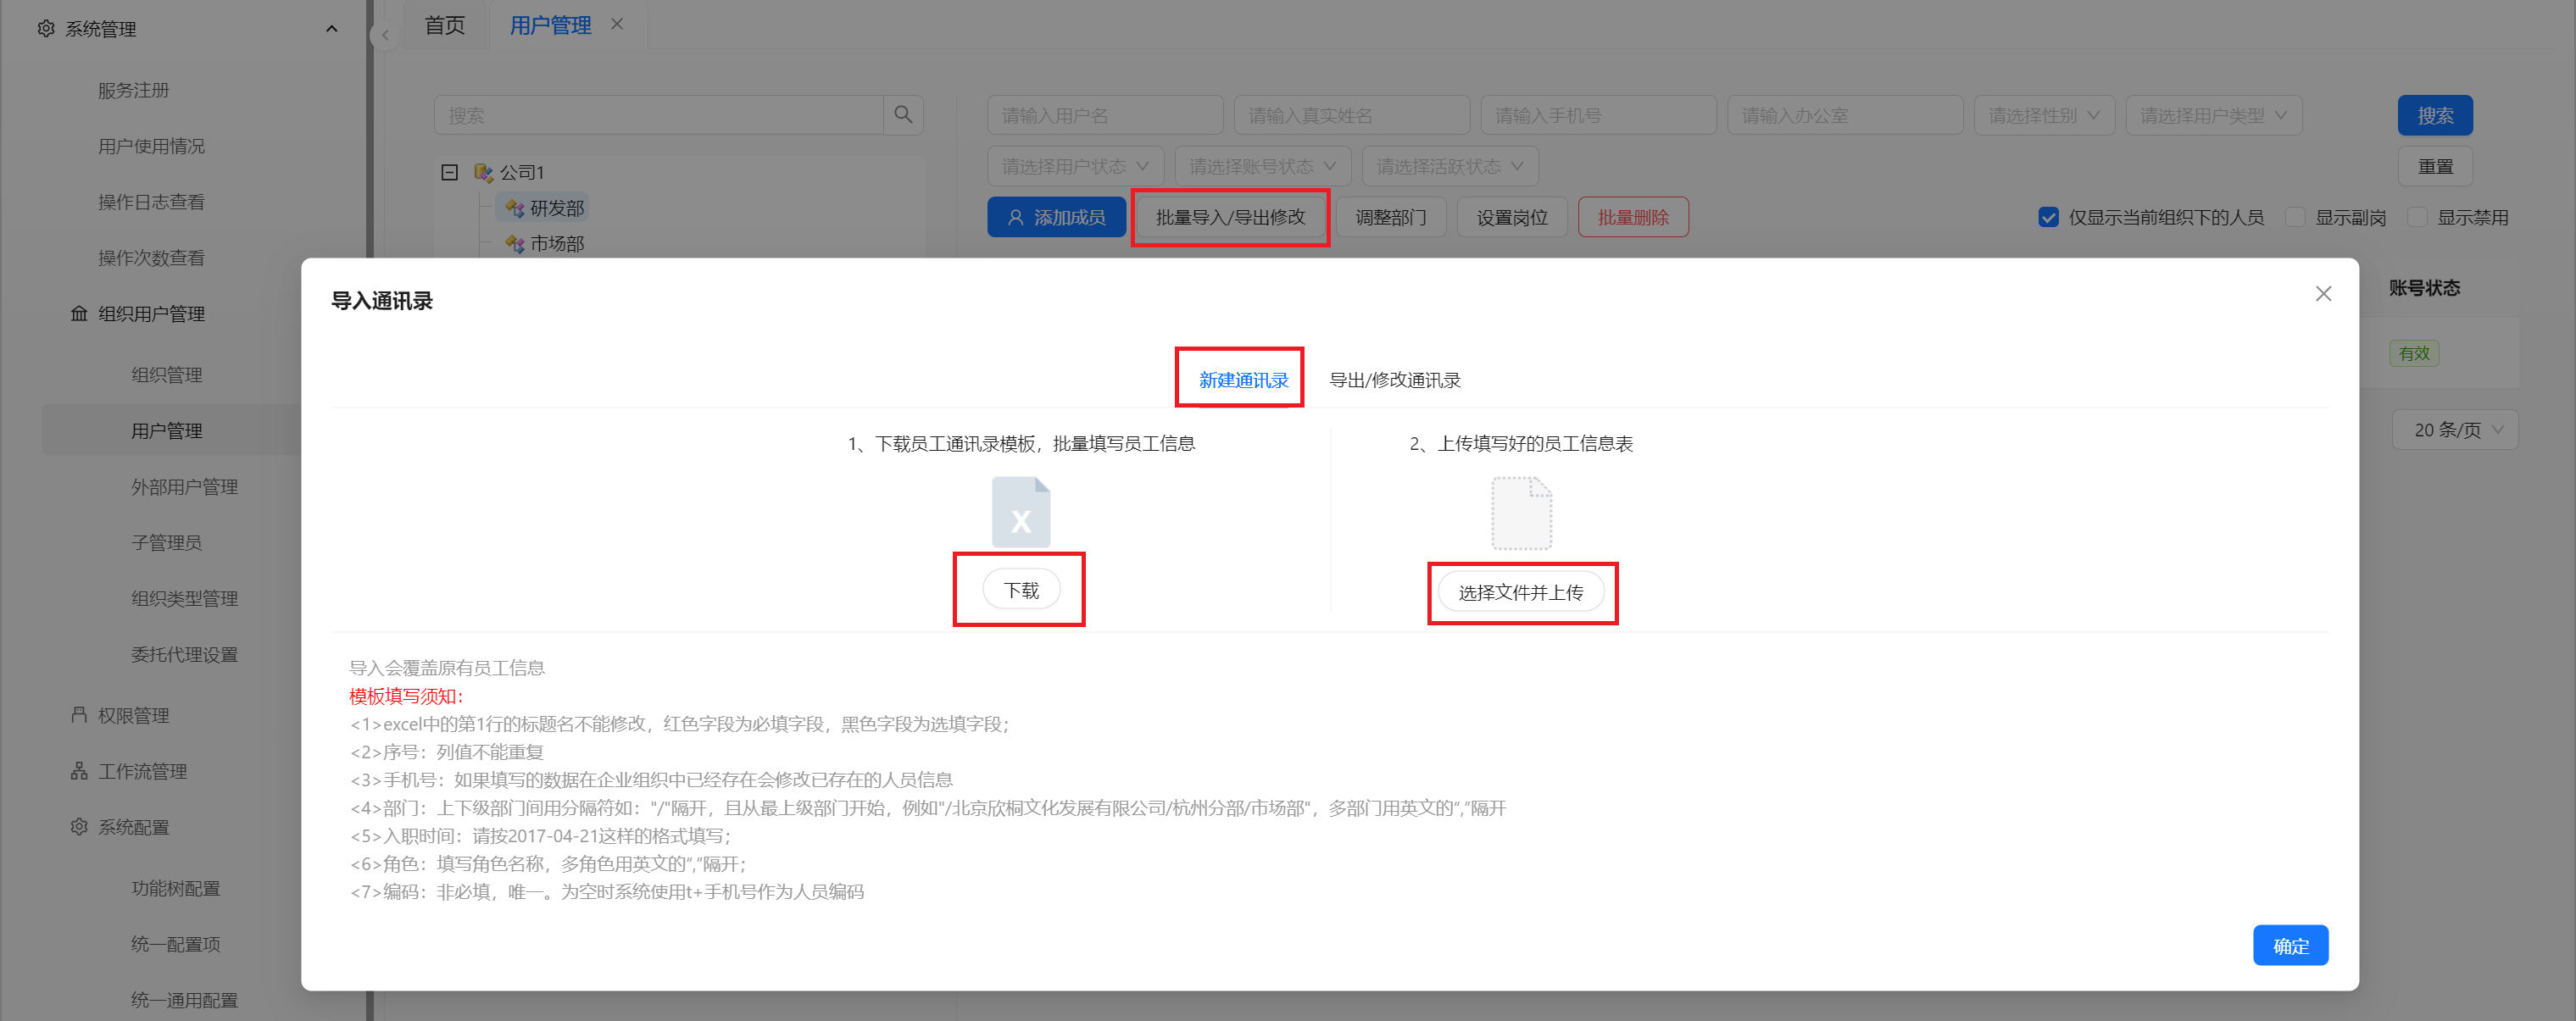Click the system management gear icon
The image size is (2576, 1021).
(46, 29)
